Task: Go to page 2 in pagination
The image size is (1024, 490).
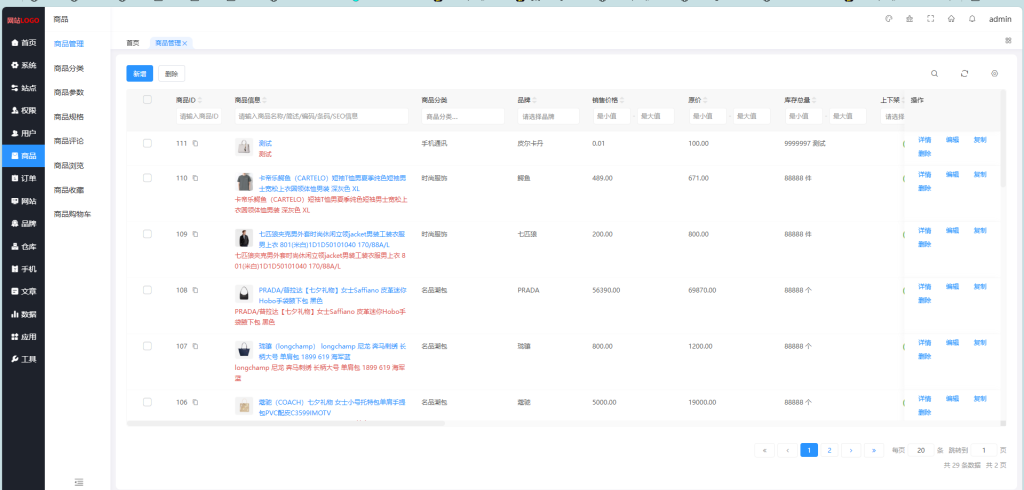Action: pyautogui.click(x=829, y=450)
